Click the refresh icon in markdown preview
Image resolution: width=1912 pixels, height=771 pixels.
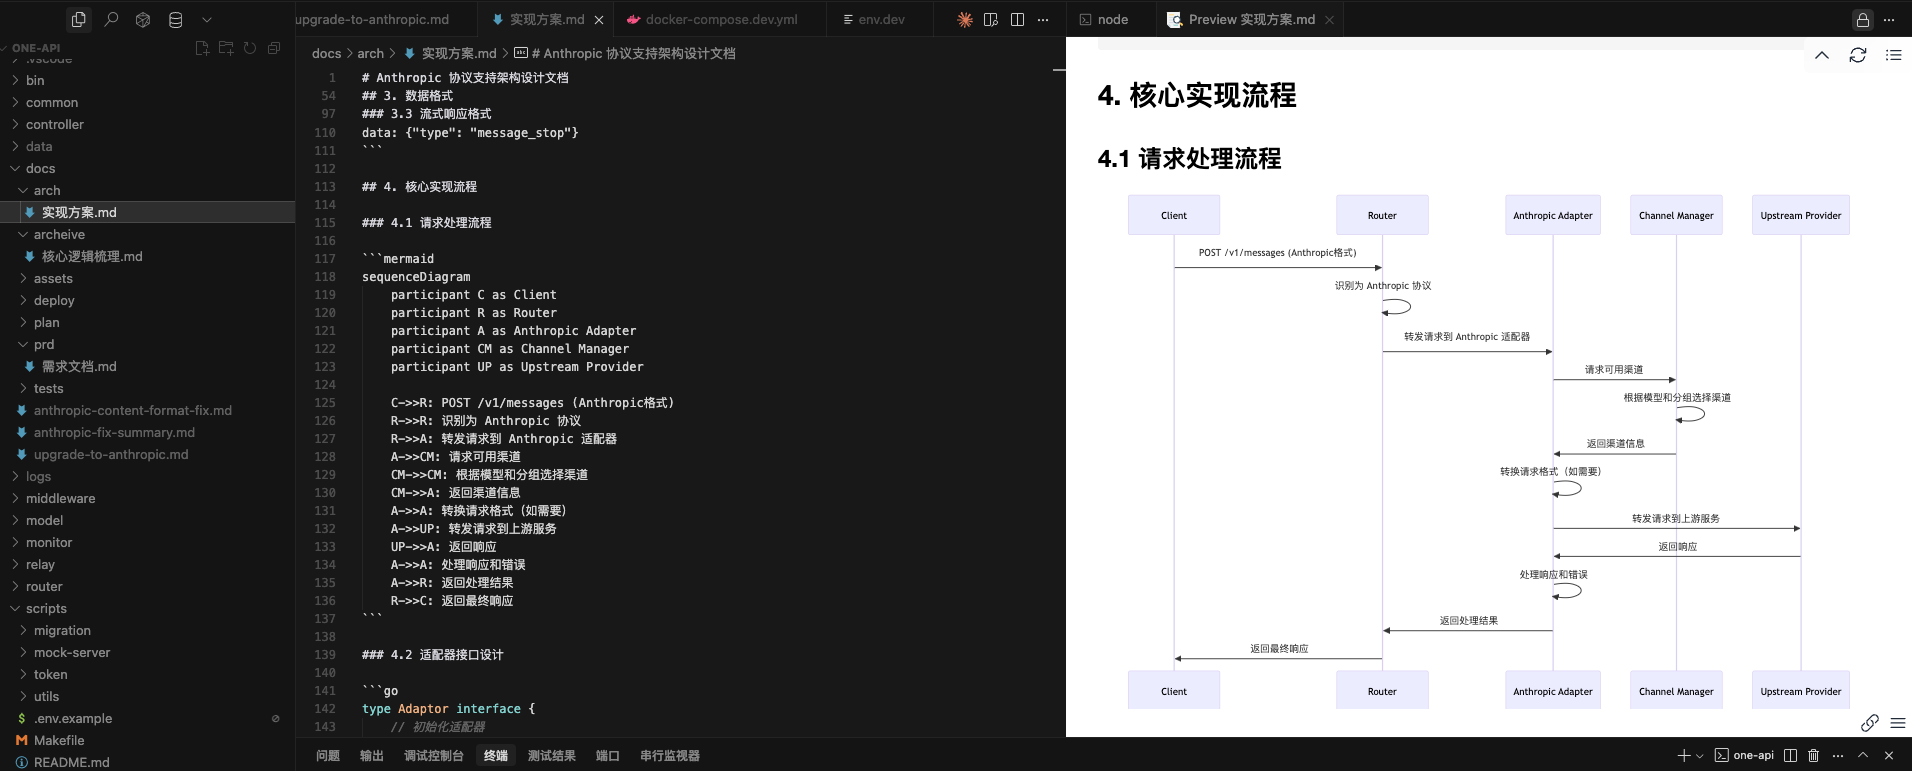(x=1857, y=55)
